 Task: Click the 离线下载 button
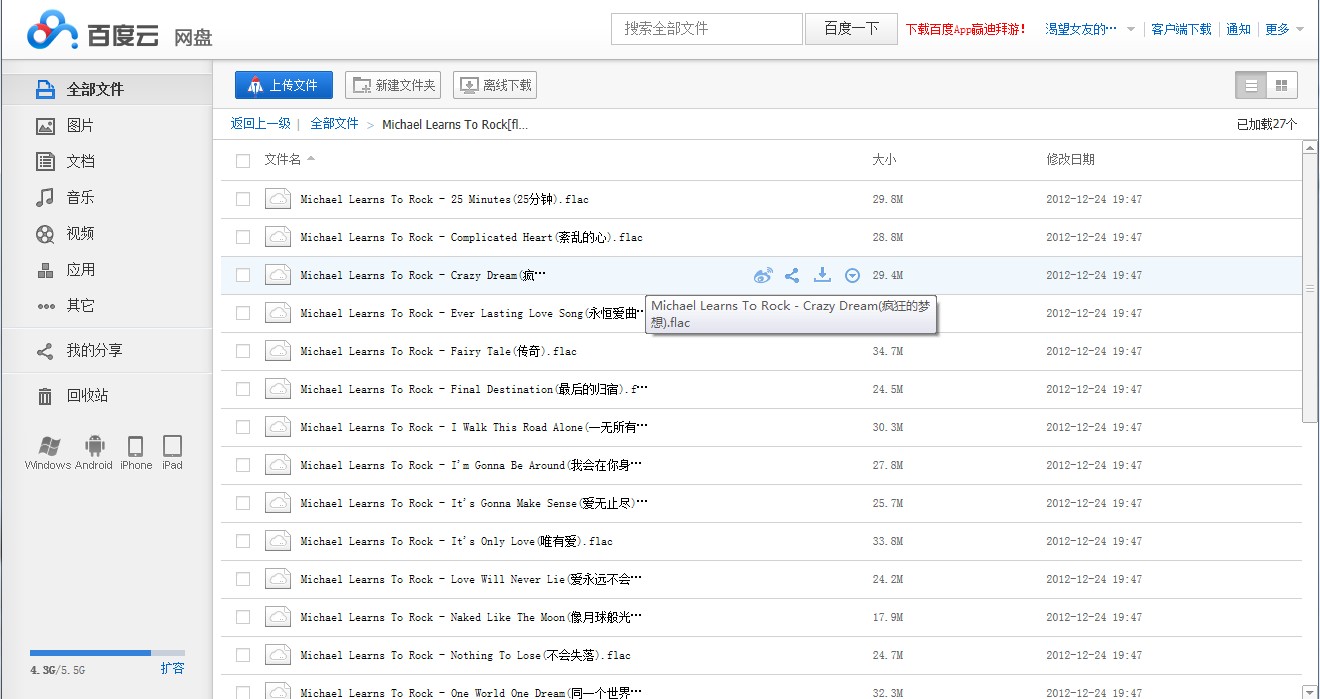495,85
